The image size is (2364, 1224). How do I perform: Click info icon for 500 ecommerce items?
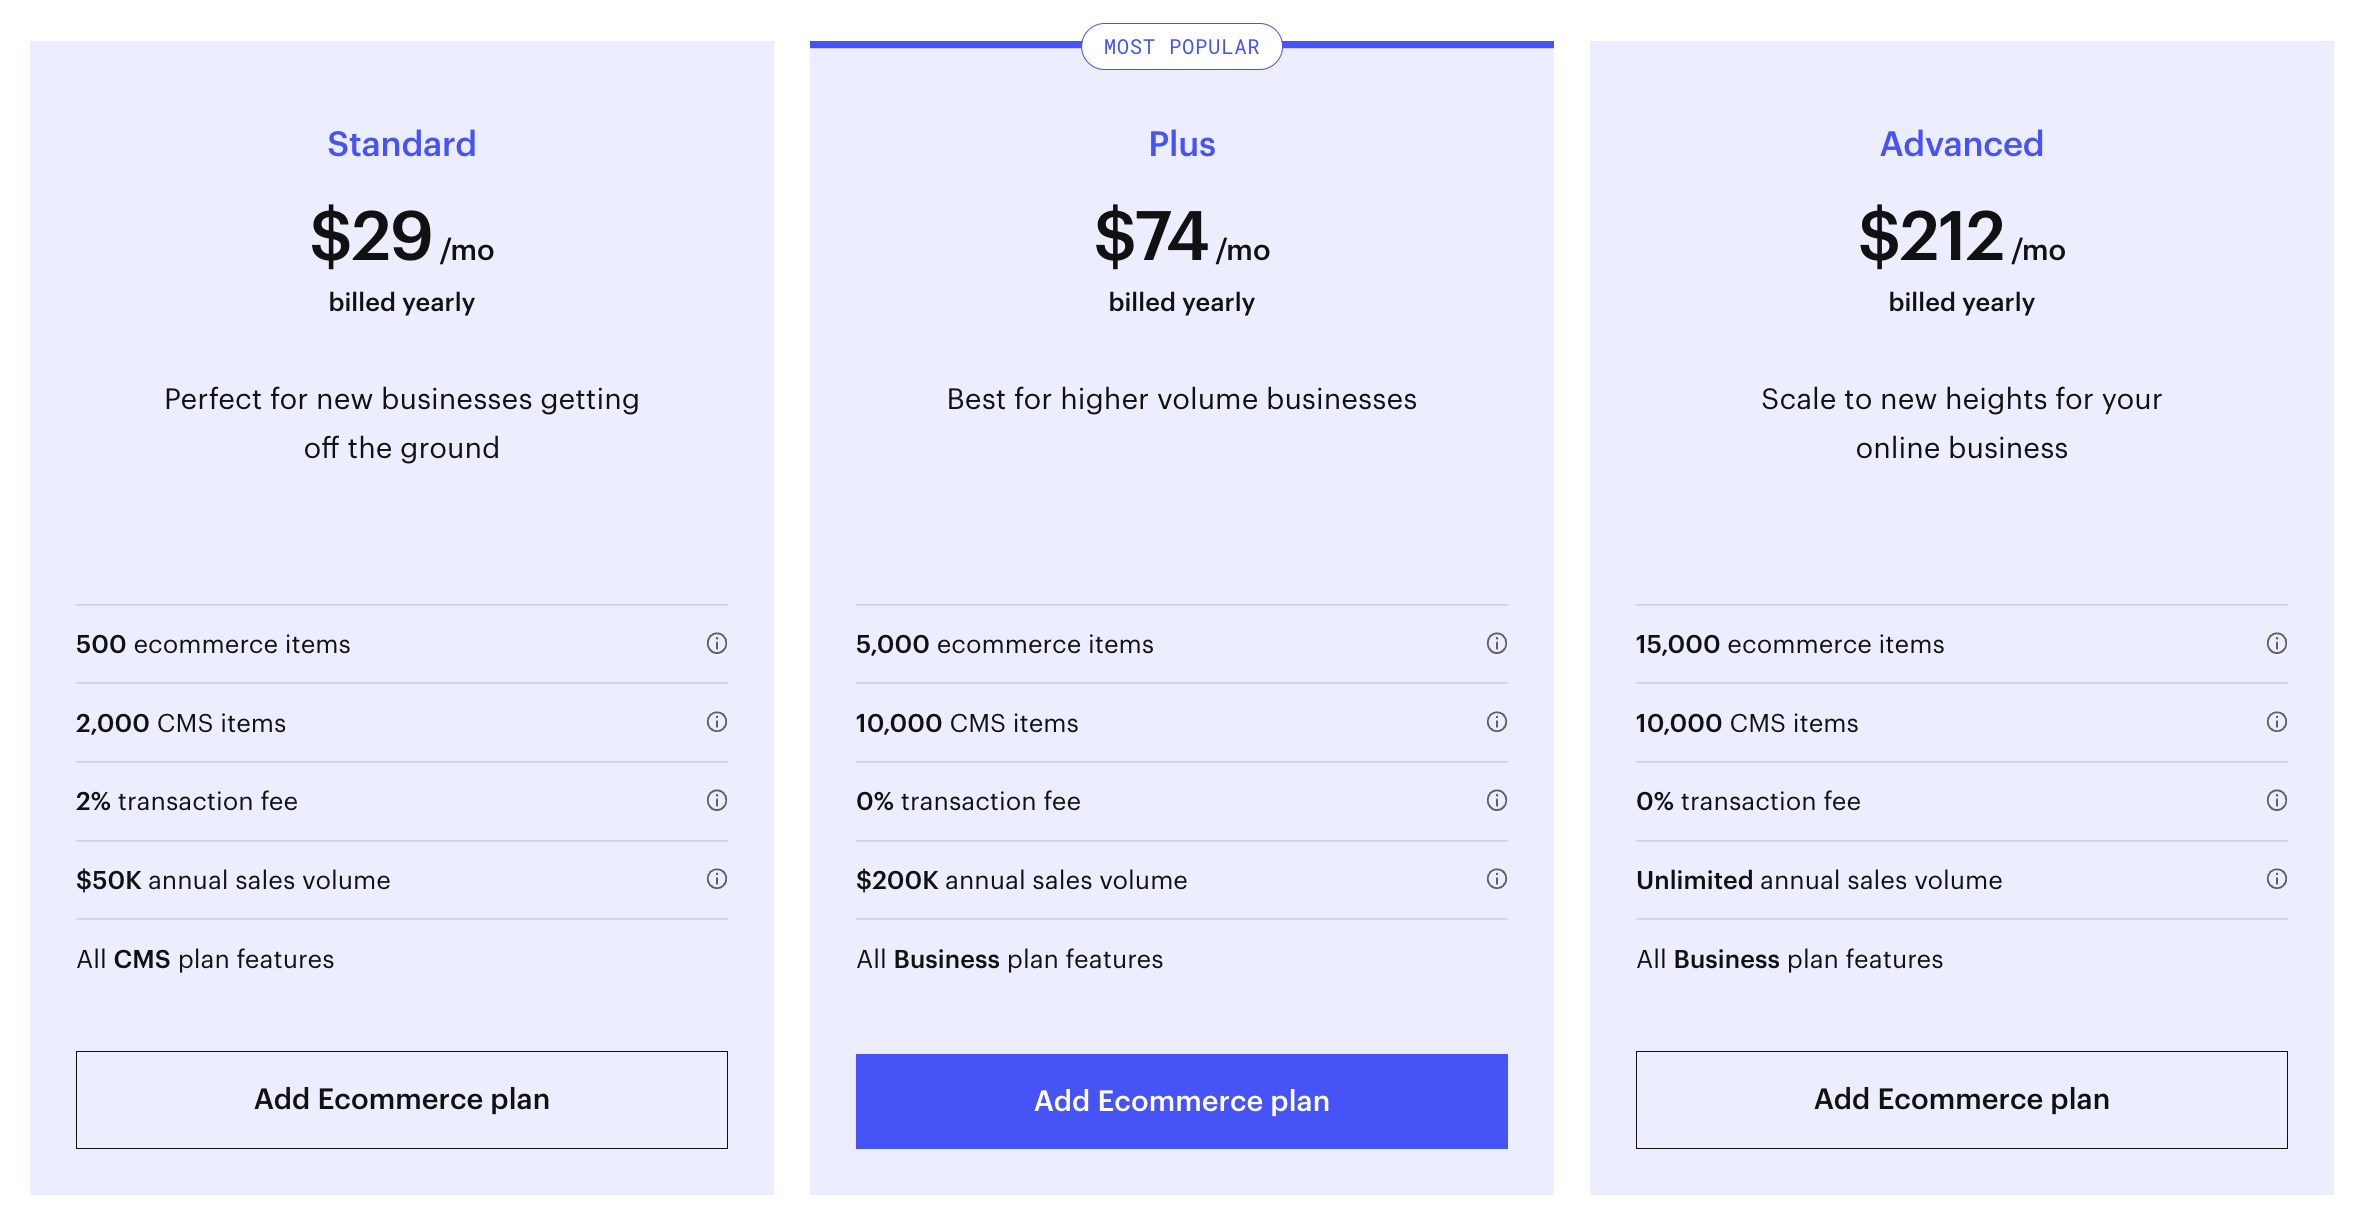(x=717, y=643)
